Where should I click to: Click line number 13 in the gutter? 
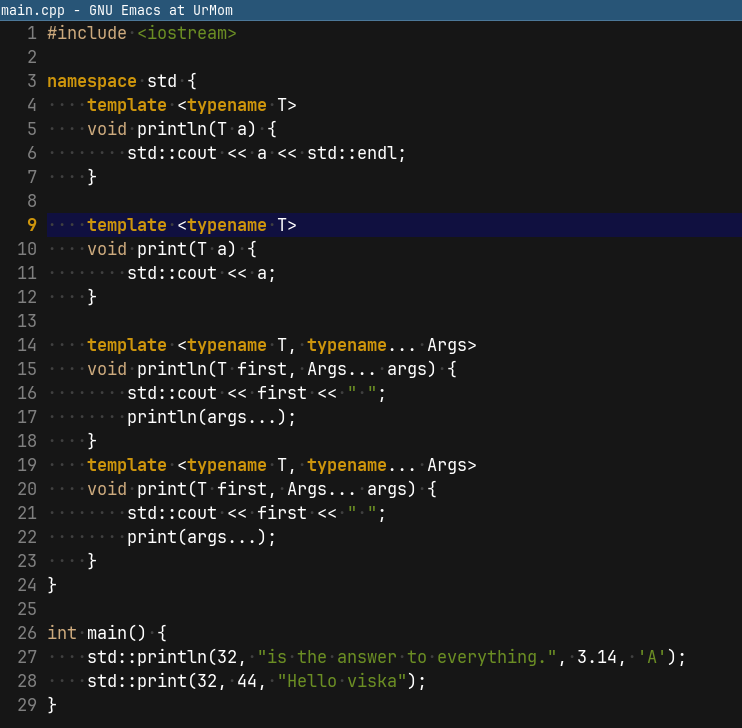click(x=27, y=321)
